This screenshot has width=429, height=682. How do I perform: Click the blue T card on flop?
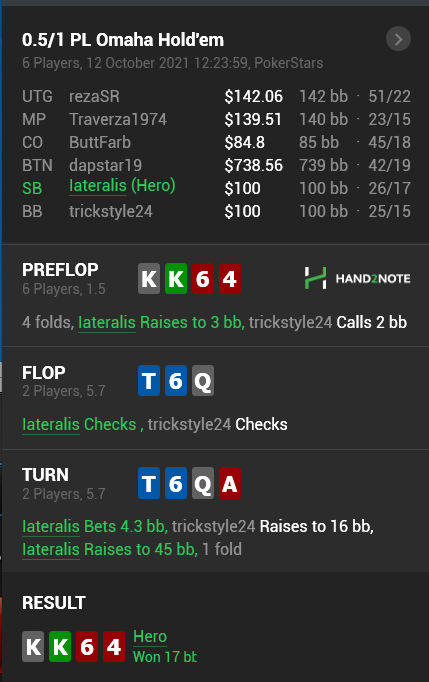(x=149, y=381)
